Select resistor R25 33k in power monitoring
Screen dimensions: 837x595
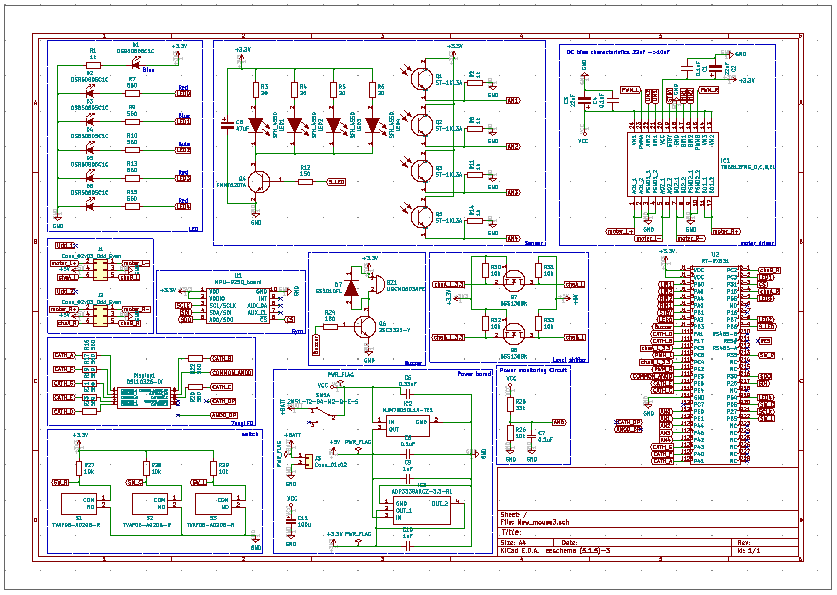[510, 403]
